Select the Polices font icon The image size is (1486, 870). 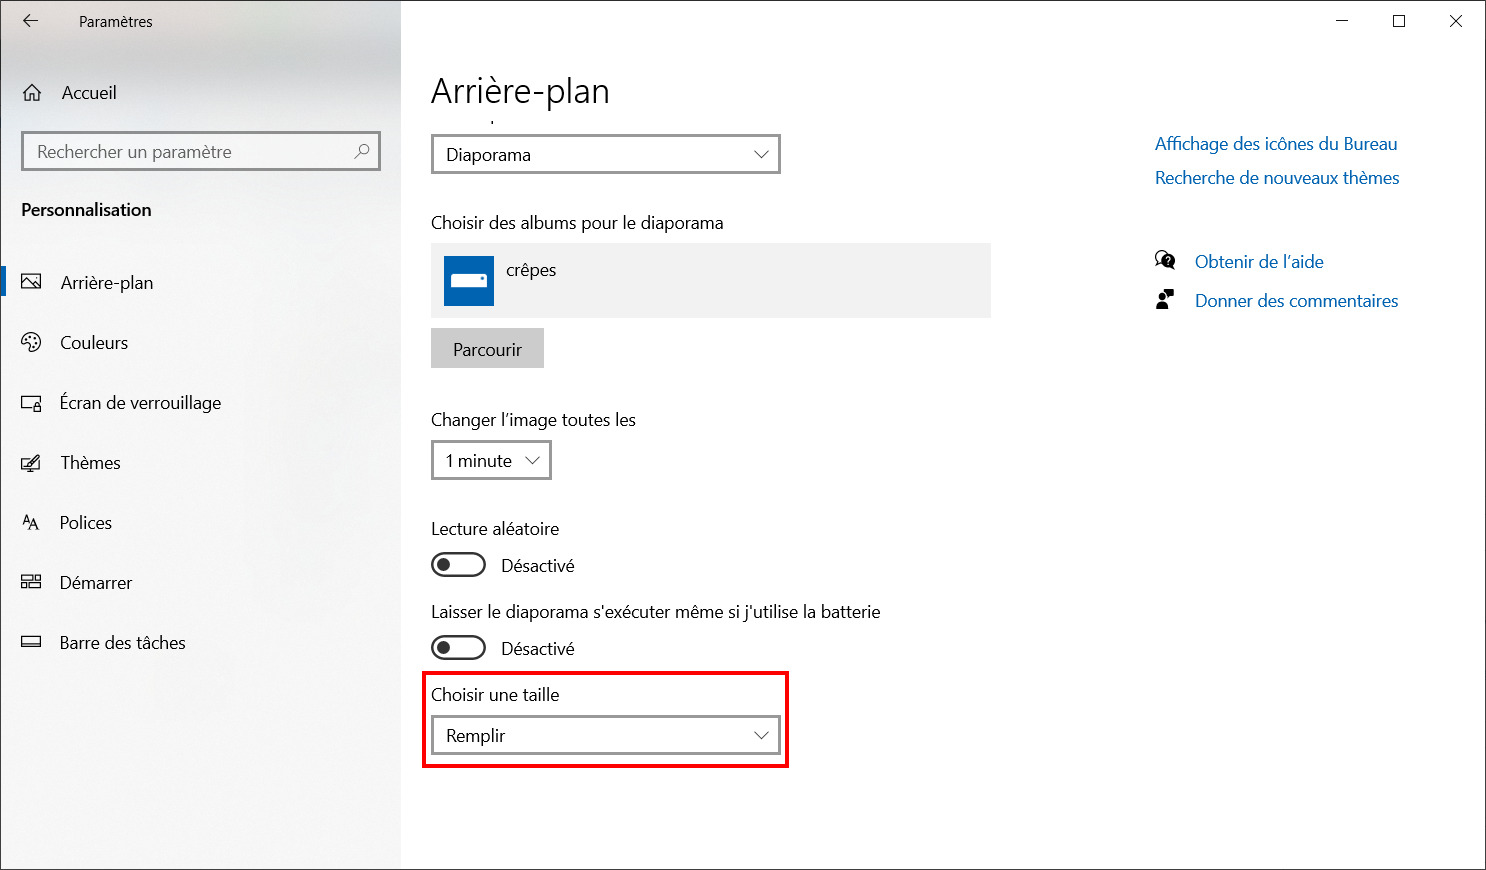coord(31,523)
